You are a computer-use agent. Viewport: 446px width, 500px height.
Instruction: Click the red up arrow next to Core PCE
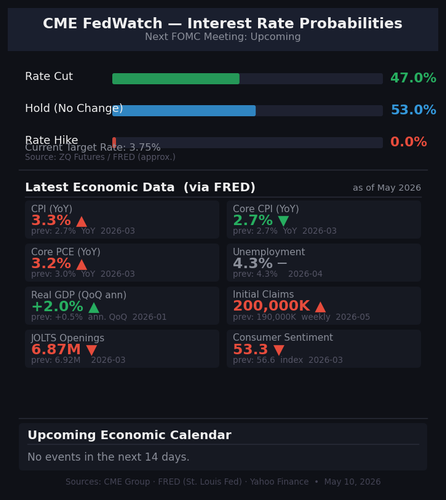tap(82, 264)
